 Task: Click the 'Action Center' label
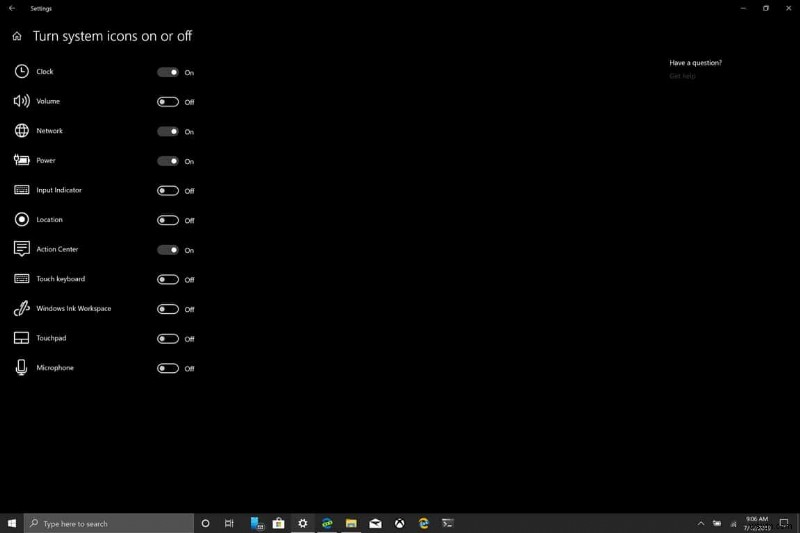(57, 249)
